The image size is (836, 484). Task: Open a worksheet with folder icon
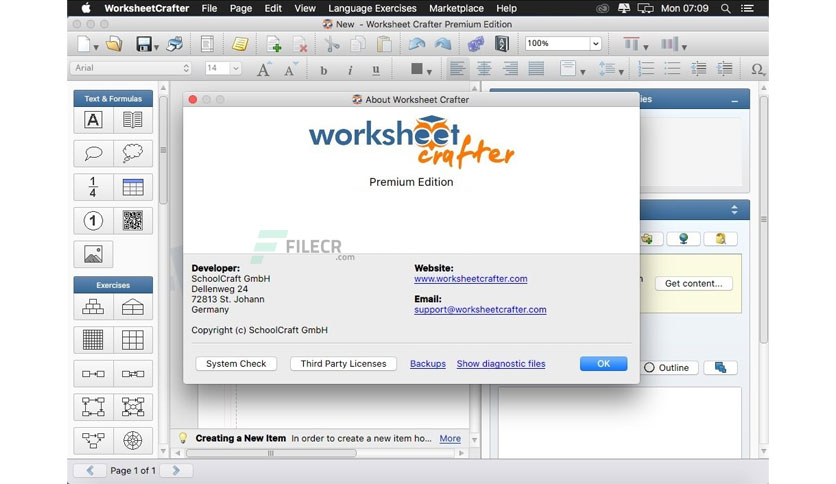point(114,44)
